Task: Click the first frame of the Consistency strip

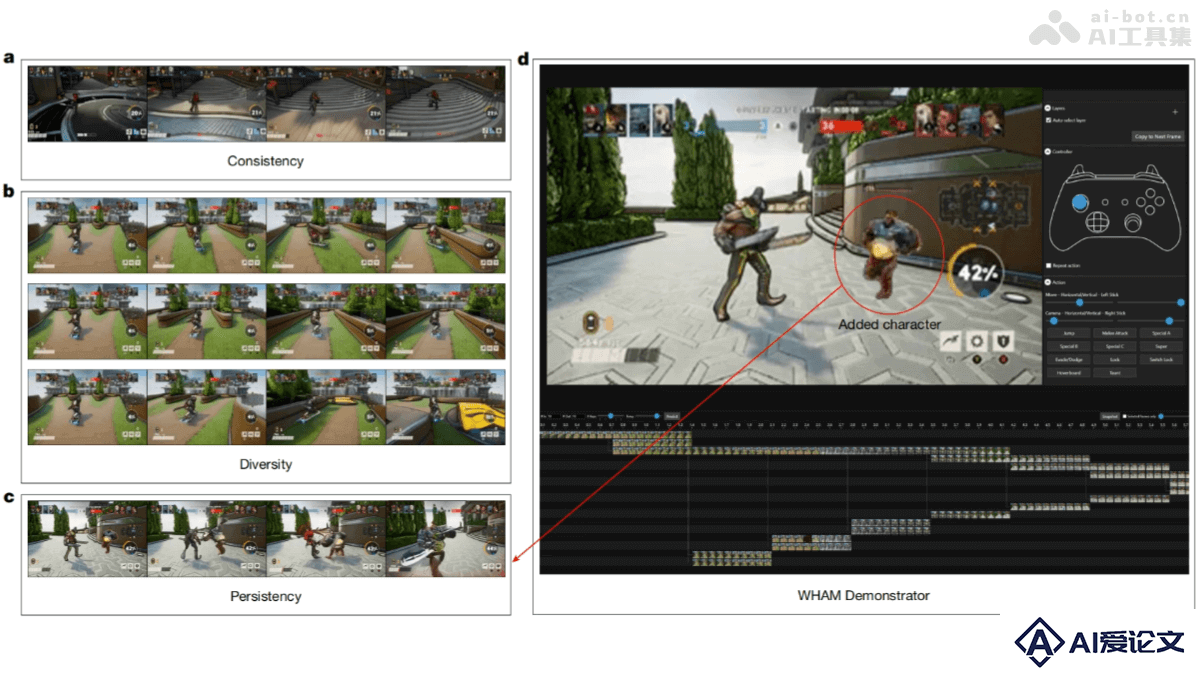Action: coord(88,103)
